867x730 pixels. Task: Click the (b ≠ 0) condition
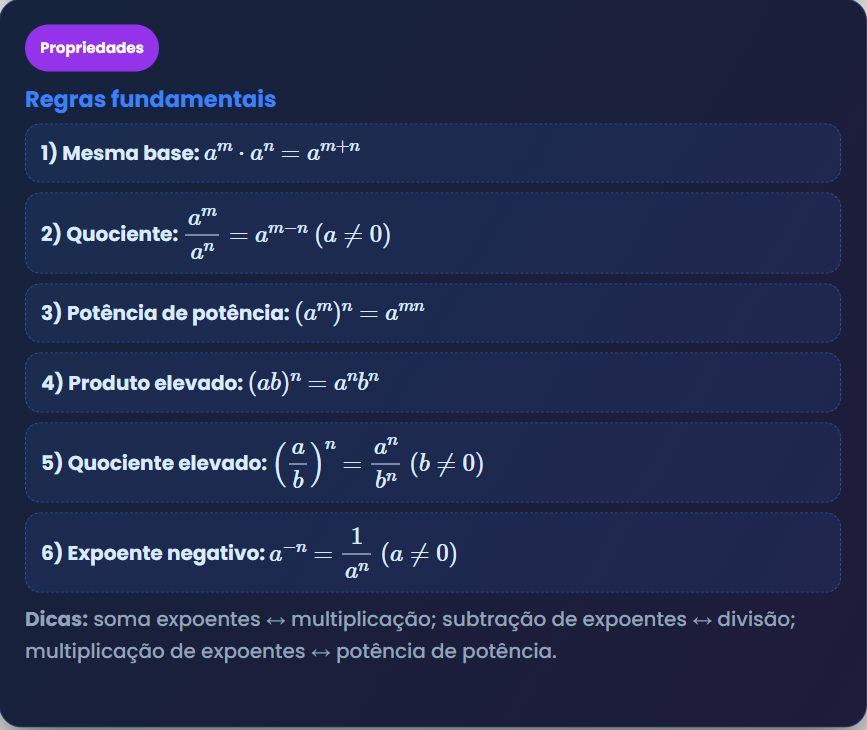pyautogui.click(x=447, y=463)
